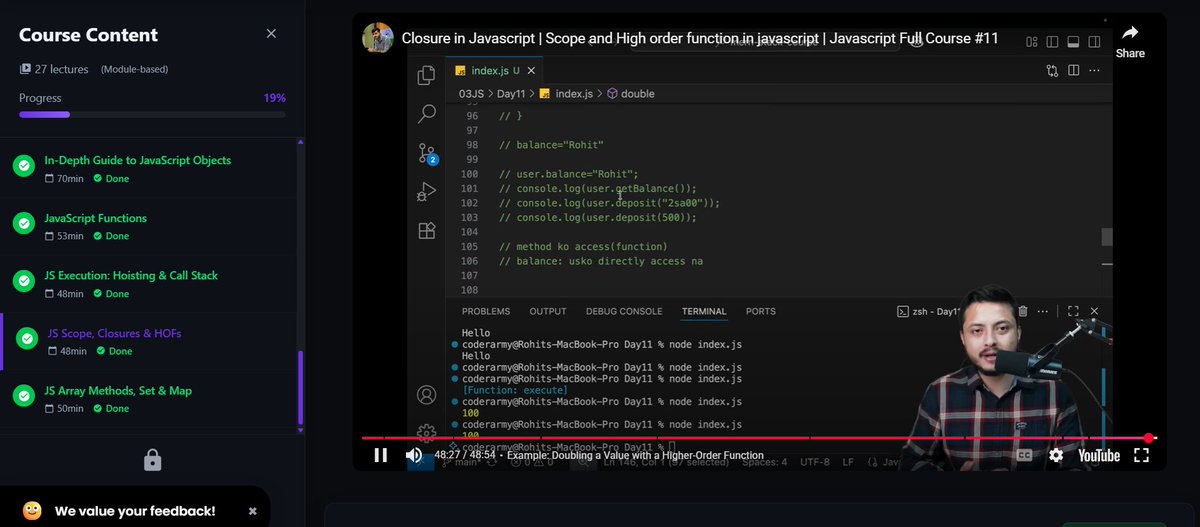Open the double symbol breadcrumb
This screenshot has width=1200, height=527.
[x=631, y=94]
